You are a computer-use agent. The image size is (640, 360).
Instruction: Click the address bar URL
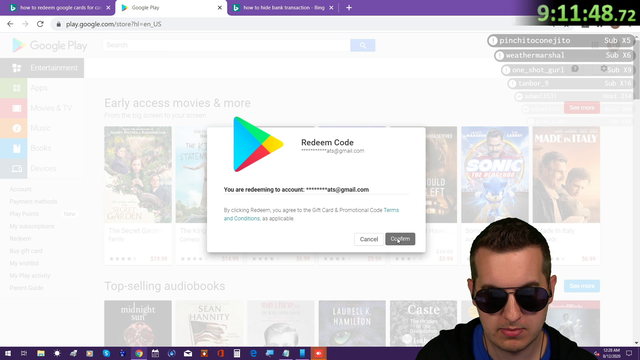tap(113, 24)
